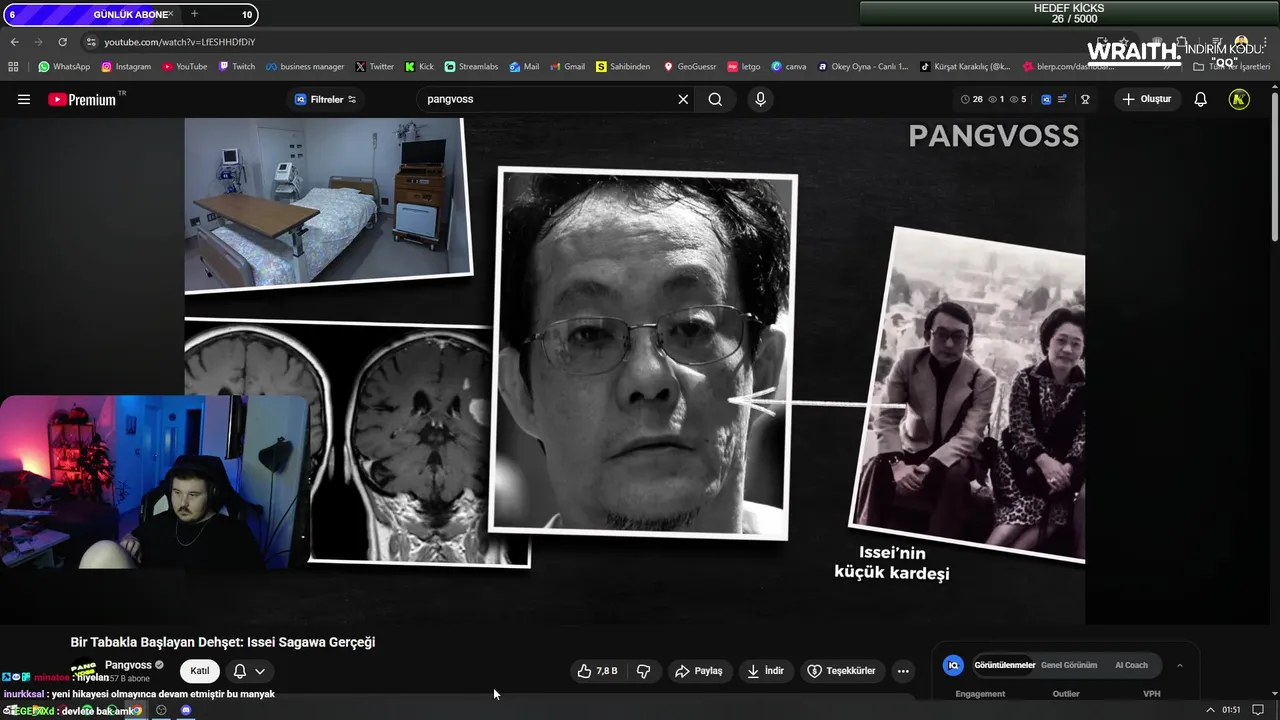1280x720 pixels.
Task: Click the video player area
Action: coord(634,370)
